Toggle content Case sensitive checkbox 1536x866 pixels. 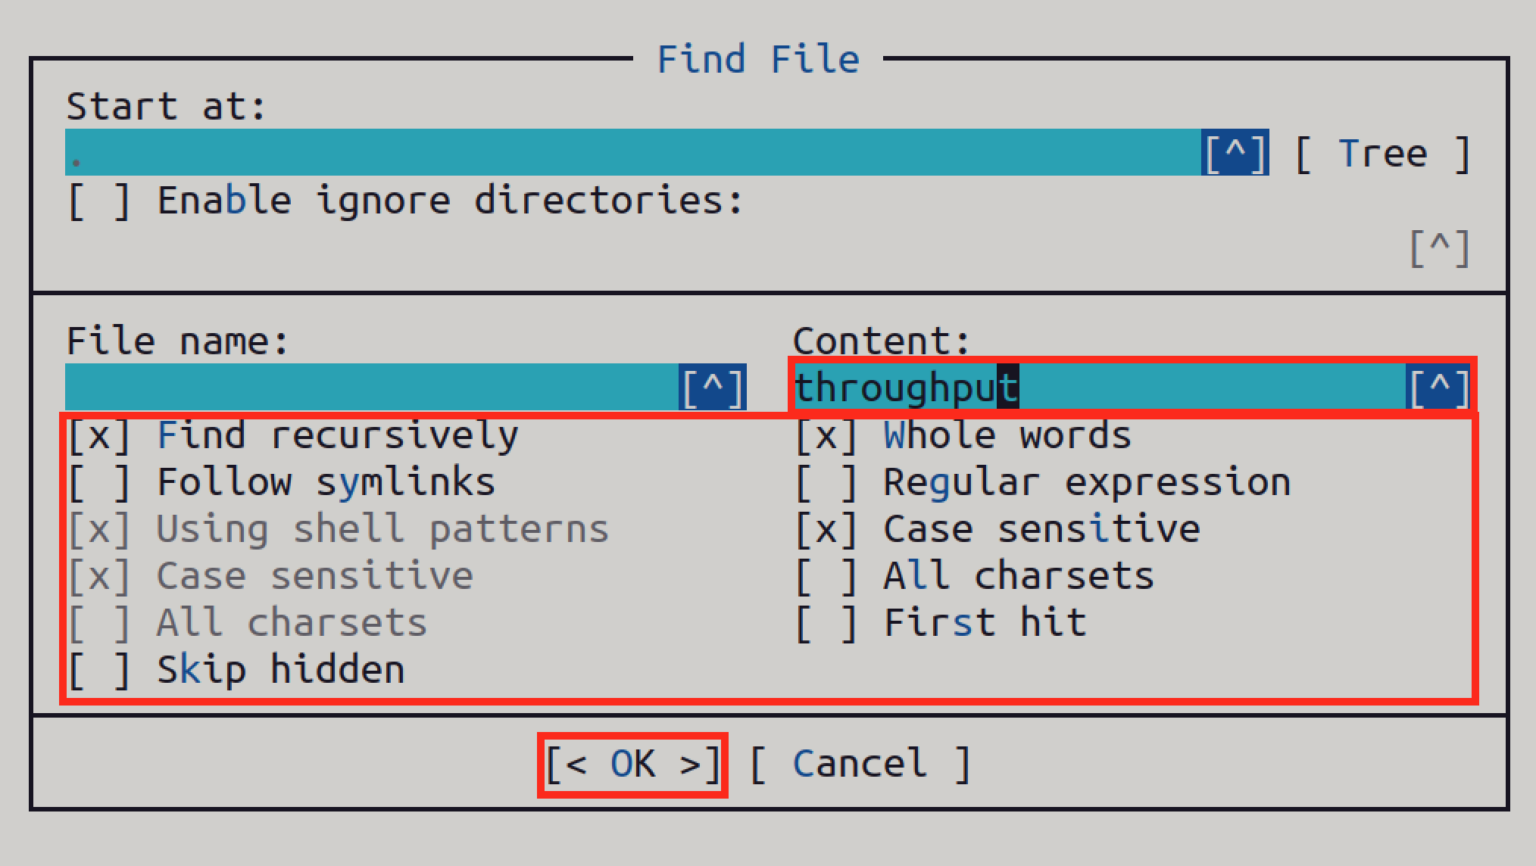pyautogui.click(x=826, y=530)
